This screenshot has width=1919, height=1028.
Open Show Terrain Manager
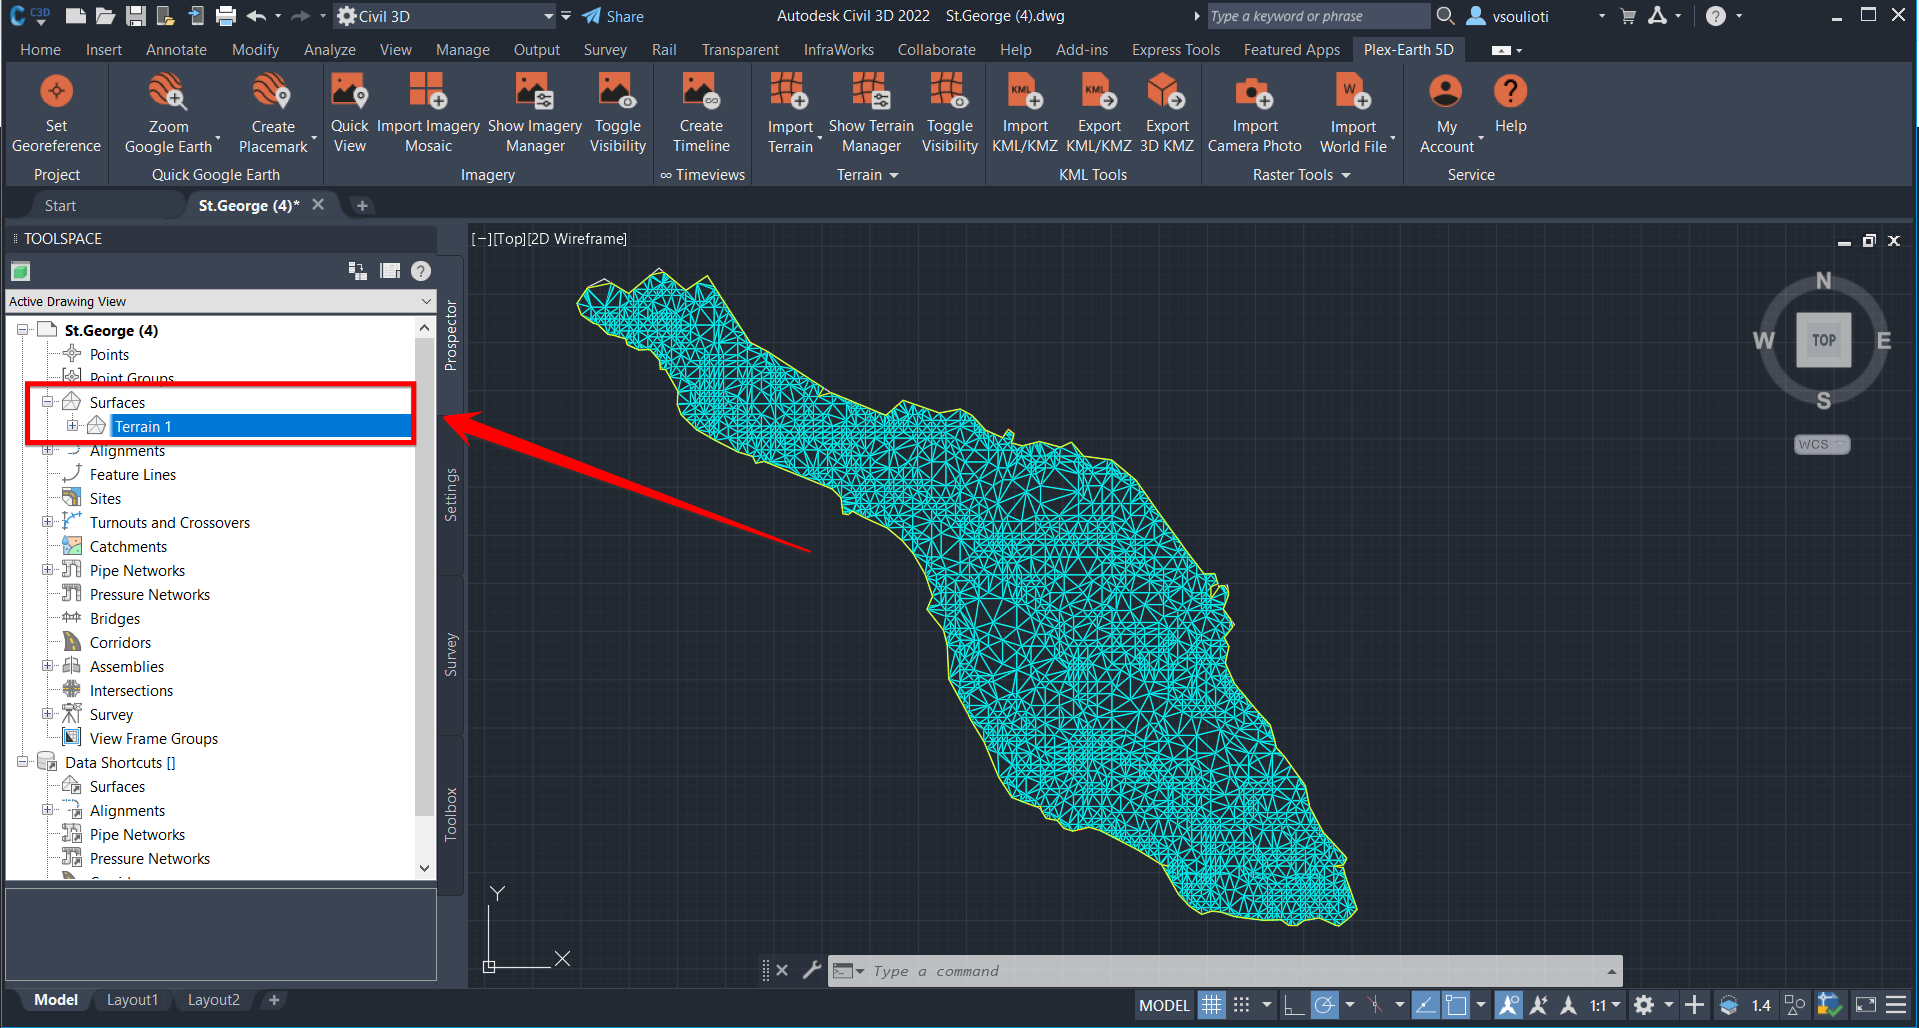tap(871, 113)
